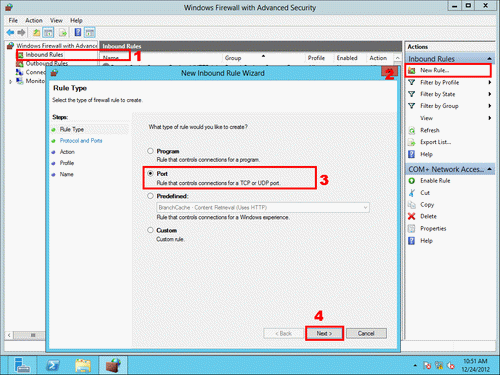The width and height of the screenshot is (500, 375).
Task: Click the disabled Back button
Action: (283, 333)
